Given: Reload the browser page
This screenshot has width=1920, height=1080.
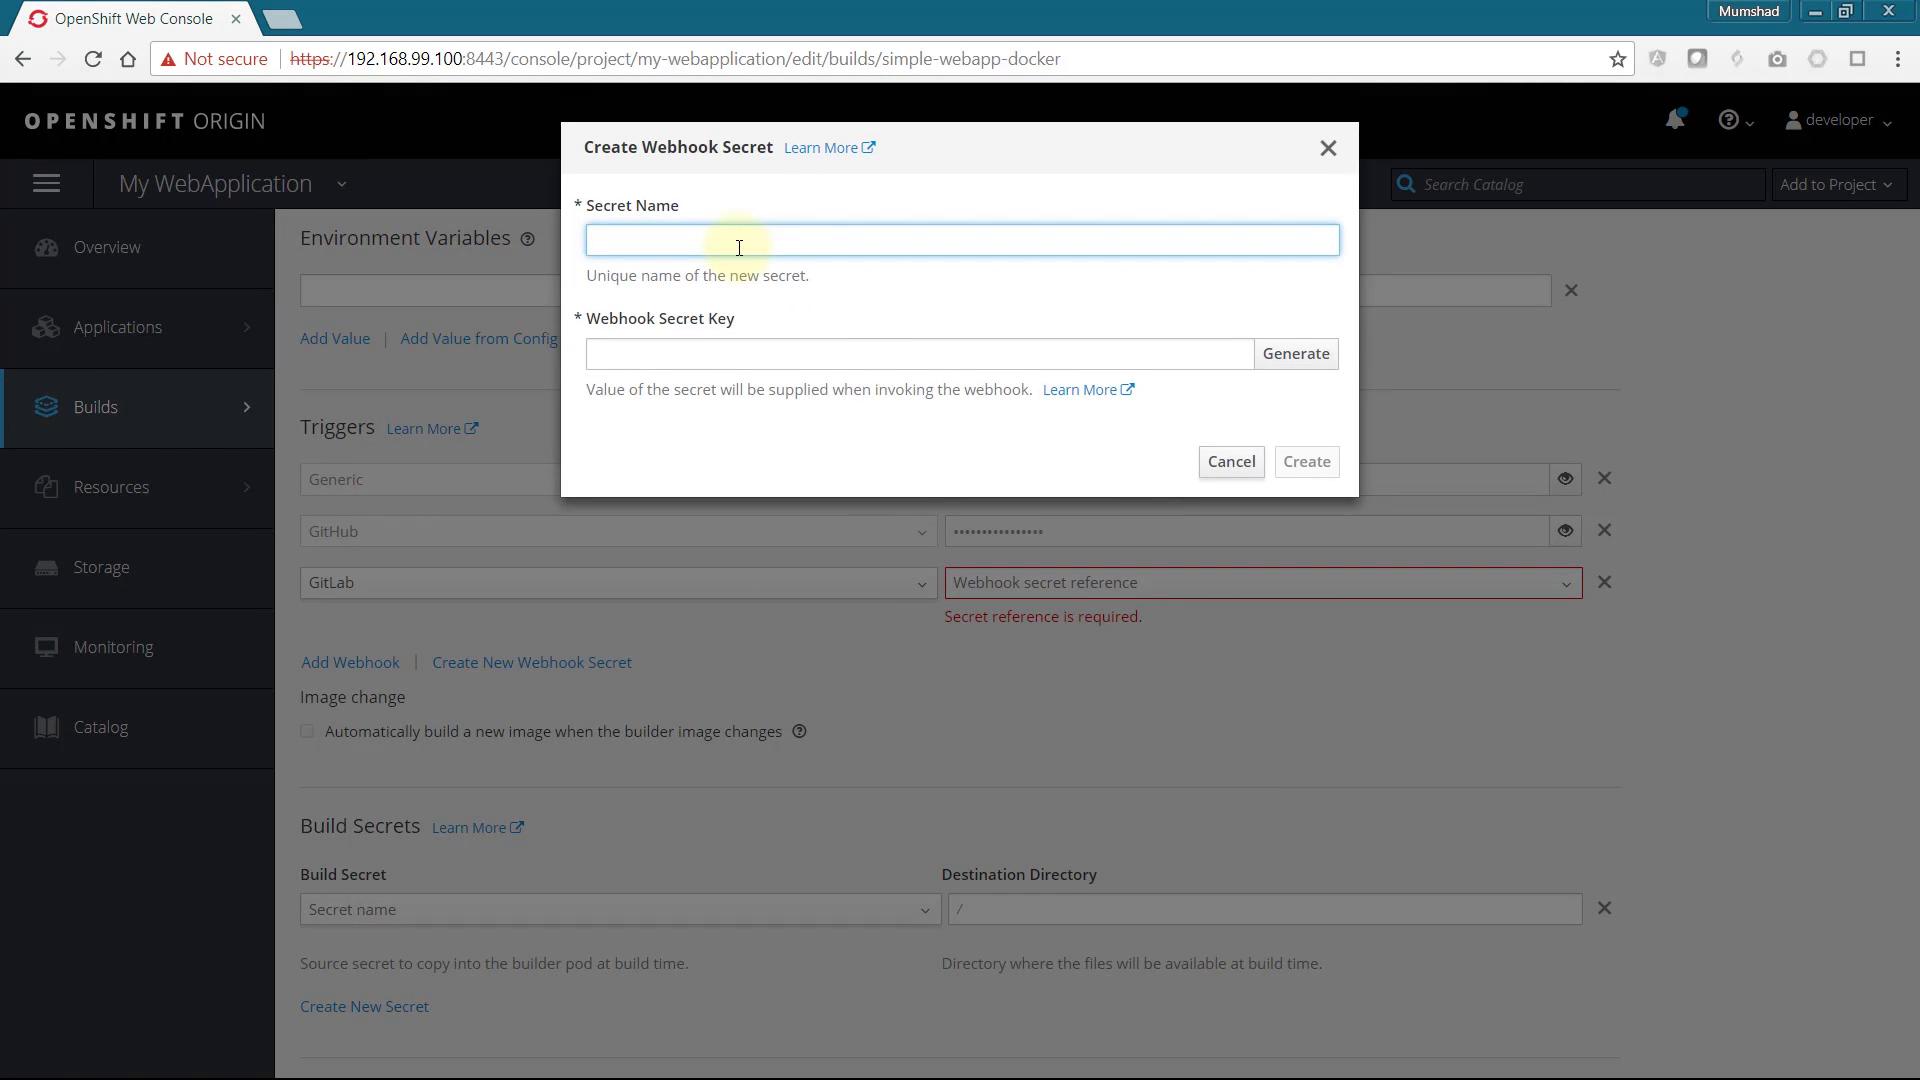Looking at the screenshot, I should click(x=93, y=59).
